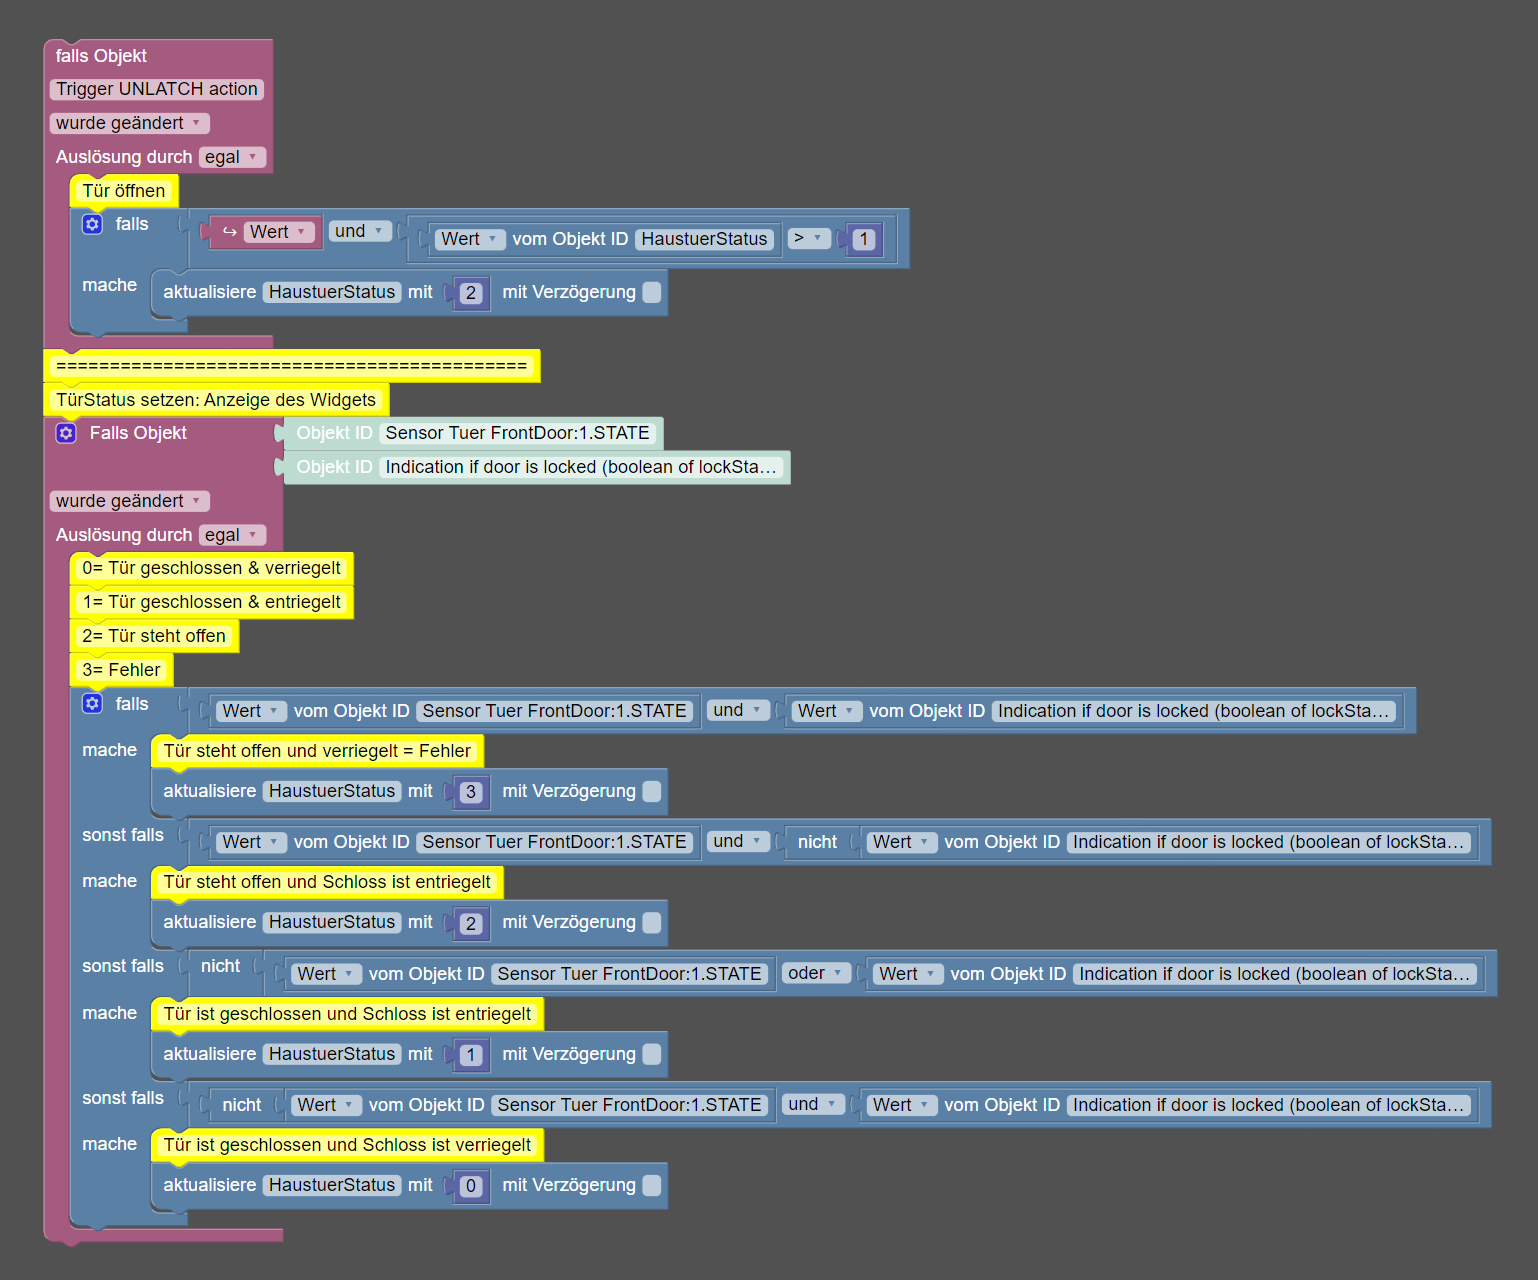
Task: Select HaustuerStatus object ID in comparison
Action: pos(704,239)
